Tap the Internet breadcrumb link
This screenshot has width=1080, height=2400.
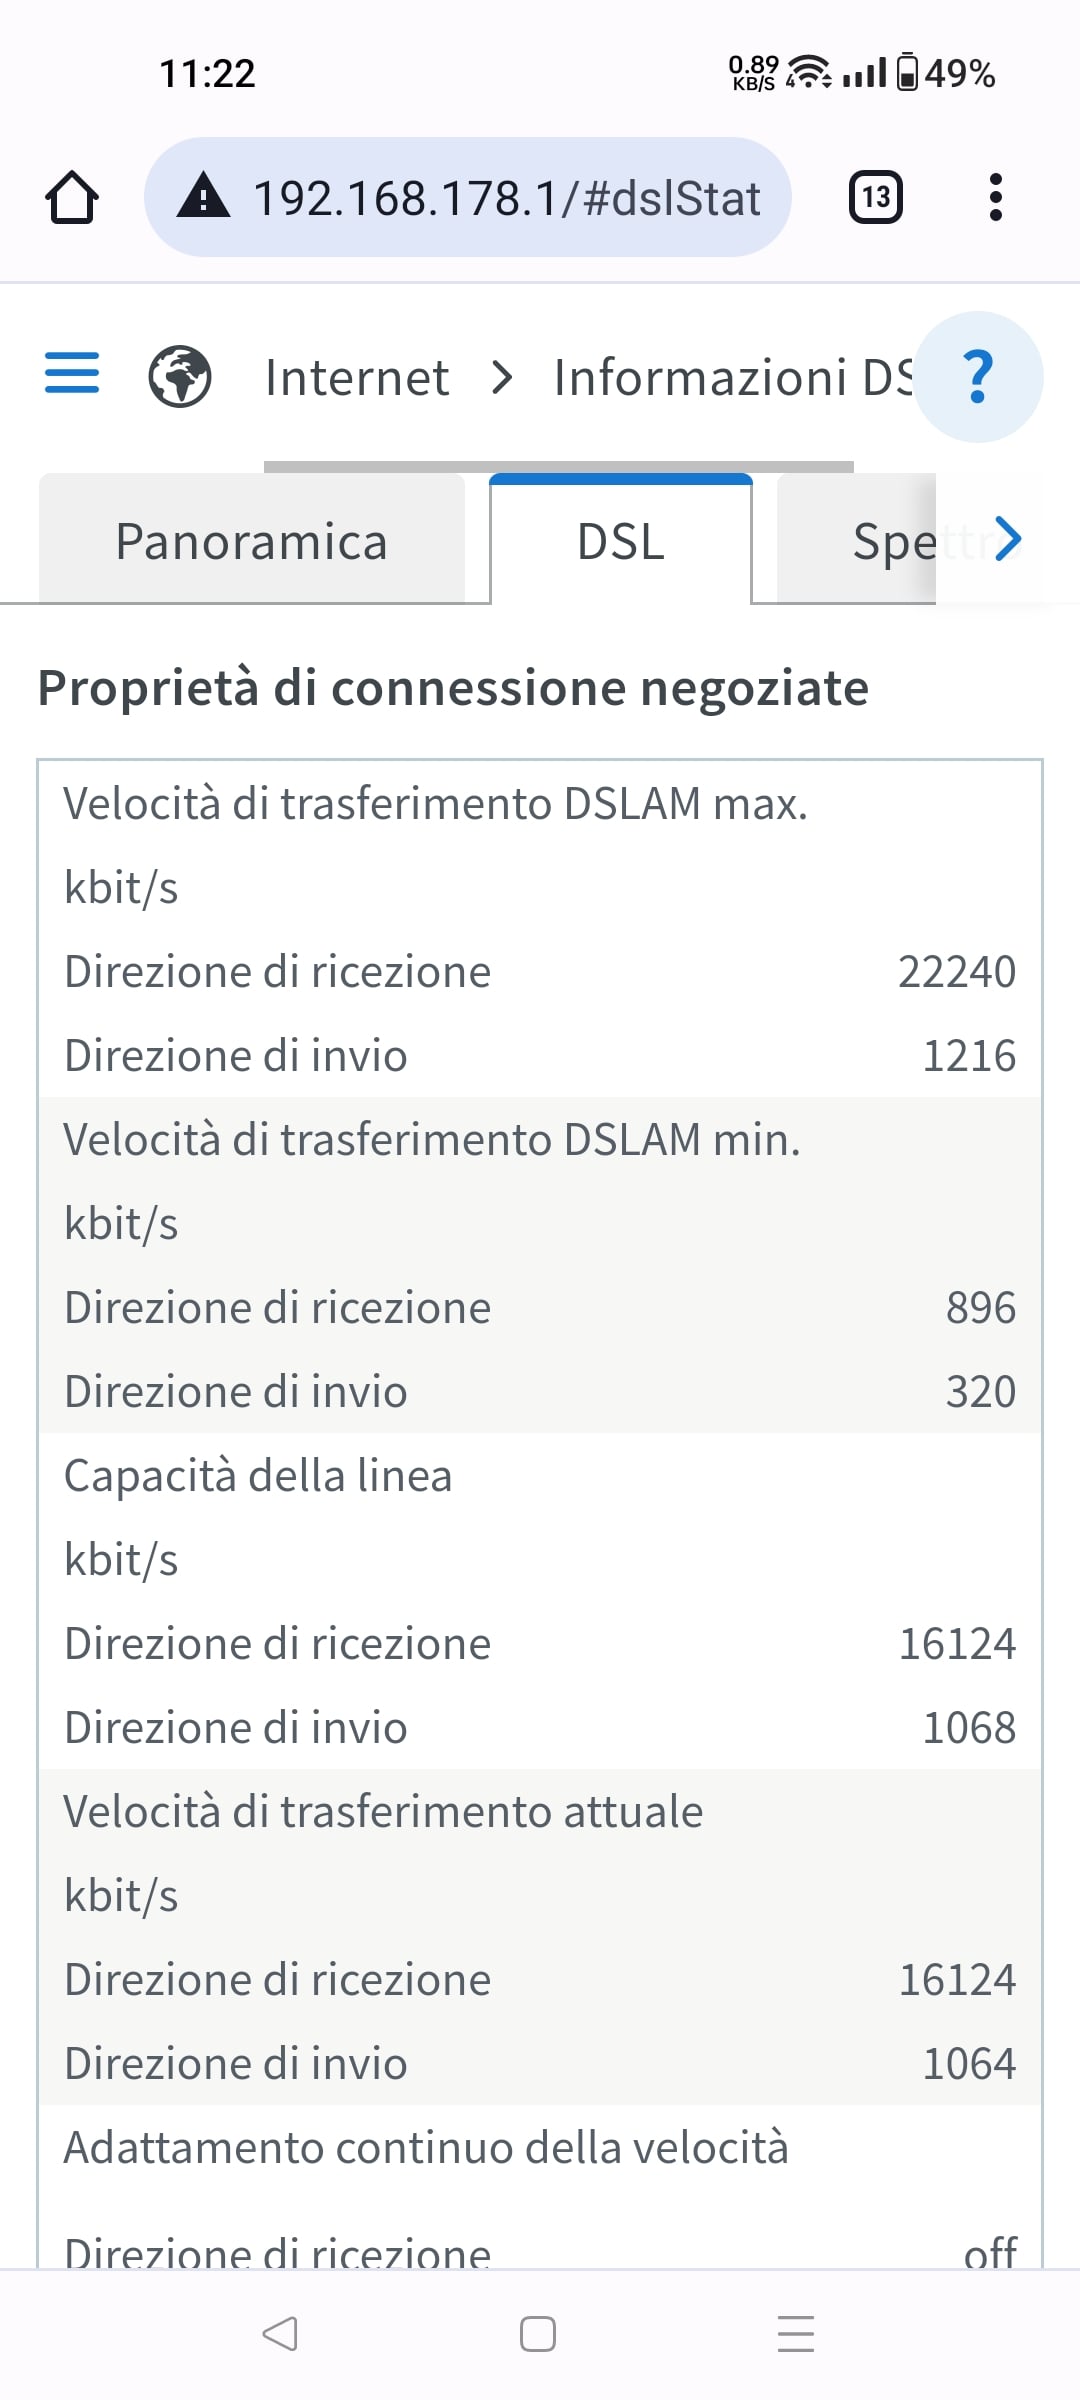(x=357, y=378)
